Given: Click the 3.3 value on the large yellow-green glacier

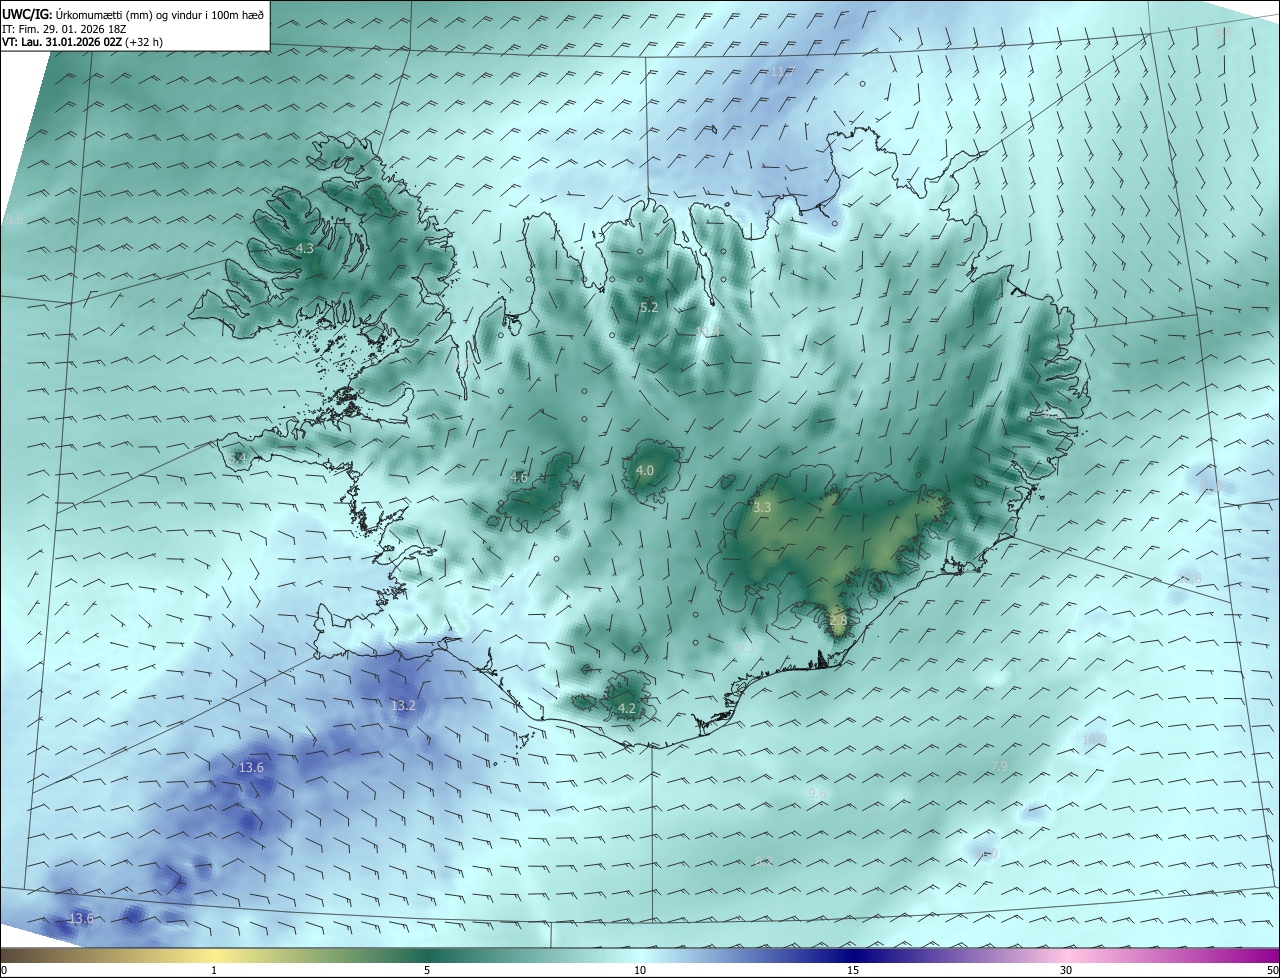Looking at the screenshot, I should 762,507.
